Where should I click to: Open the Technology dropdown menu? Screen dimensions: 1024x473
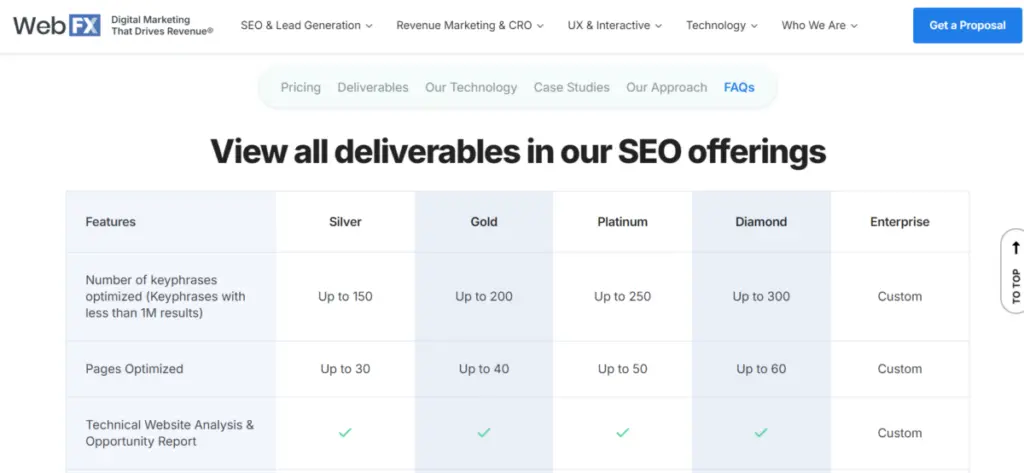point(721,25)
